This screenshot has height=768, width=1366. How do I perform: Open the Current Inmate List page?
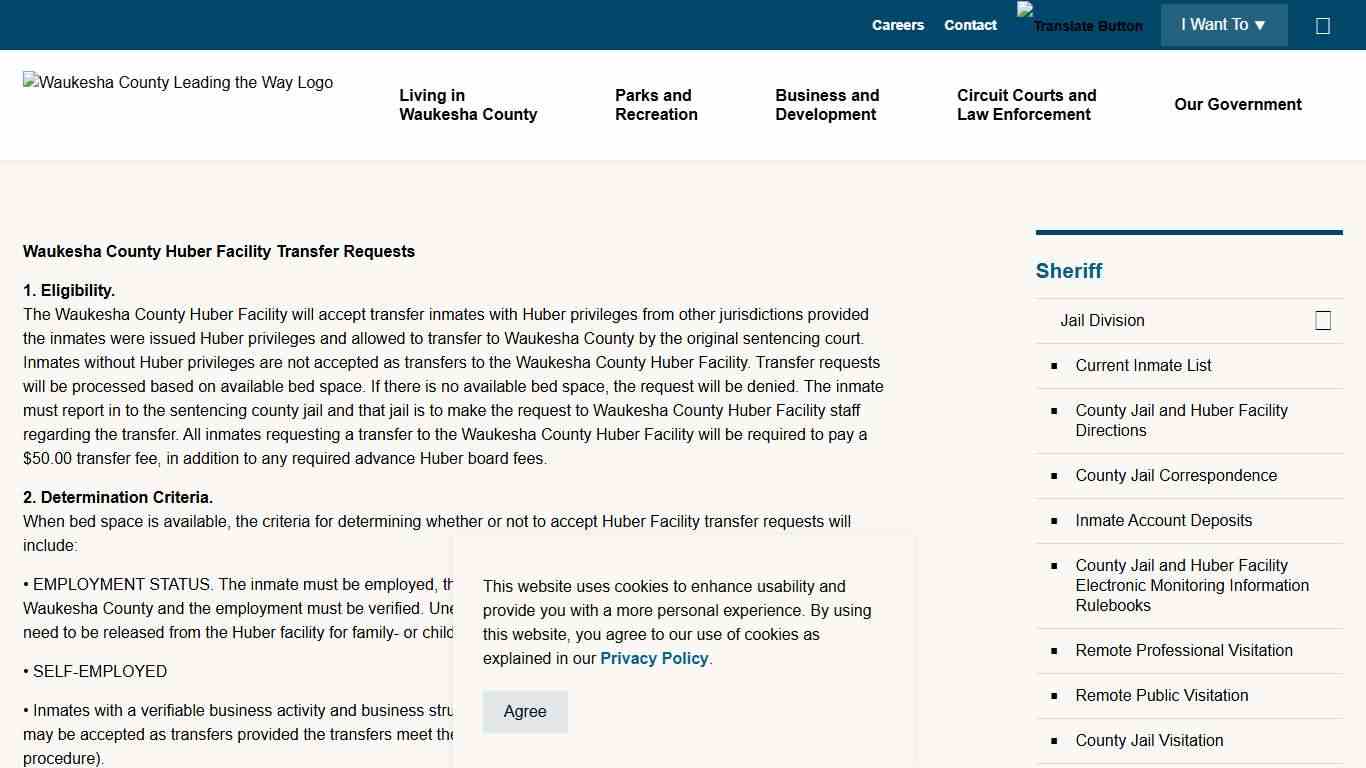[x=1142, y=365]
